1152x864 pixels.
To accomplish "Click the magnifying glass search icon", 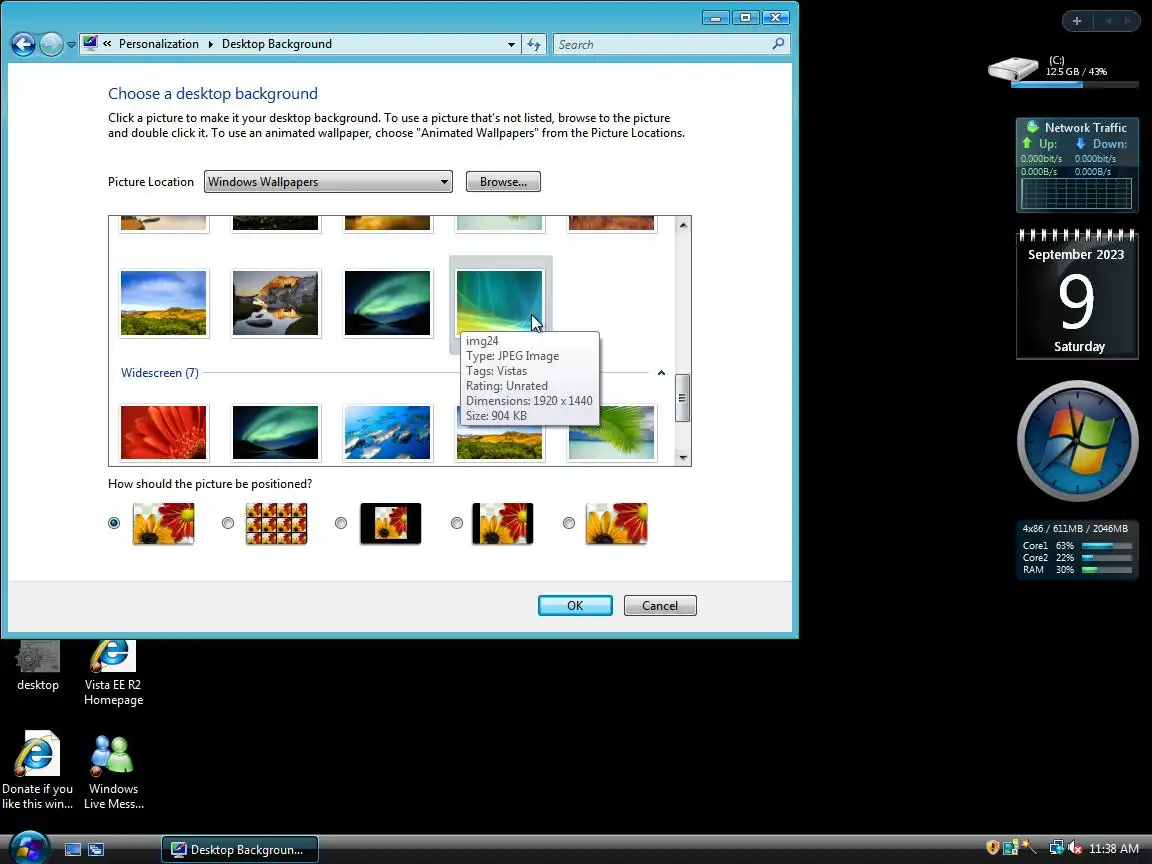I will tap(778, 44).
